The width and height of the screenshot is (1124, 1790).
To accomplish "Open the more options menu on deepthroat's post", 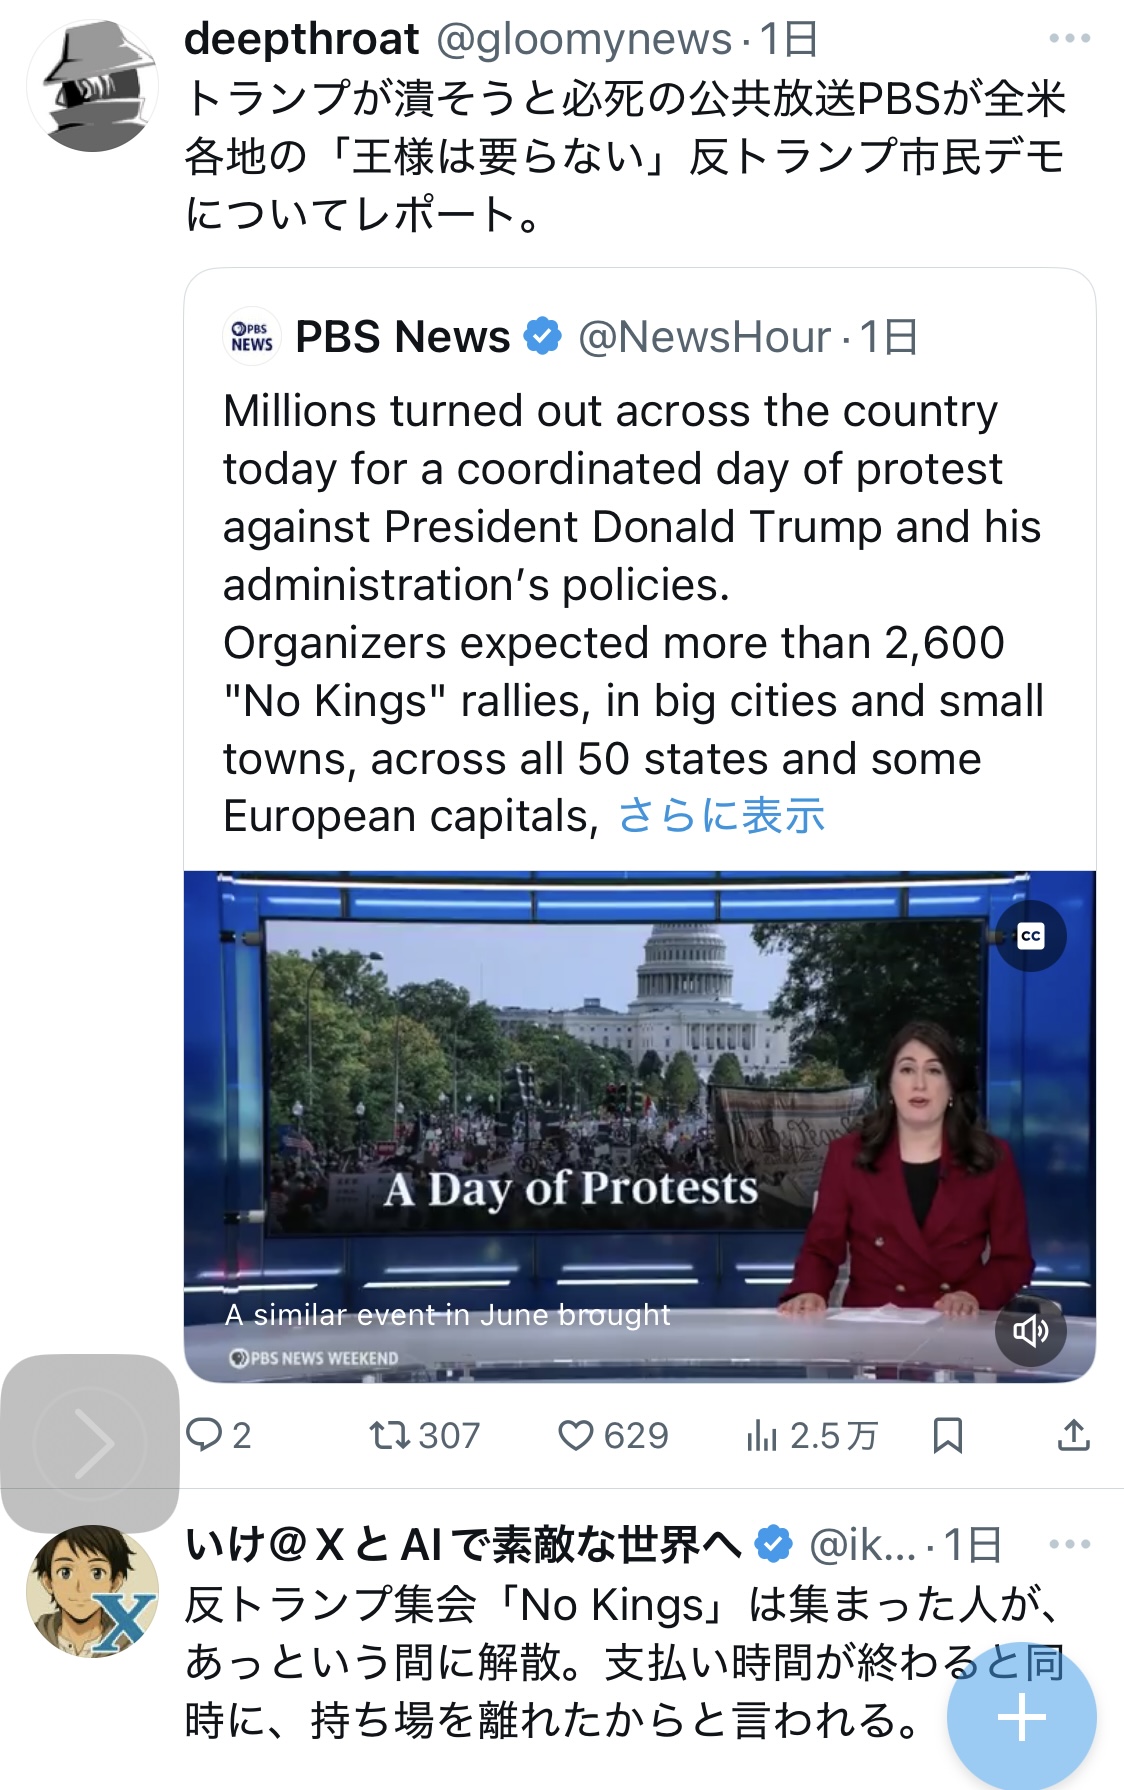I will click(1069, 39).
